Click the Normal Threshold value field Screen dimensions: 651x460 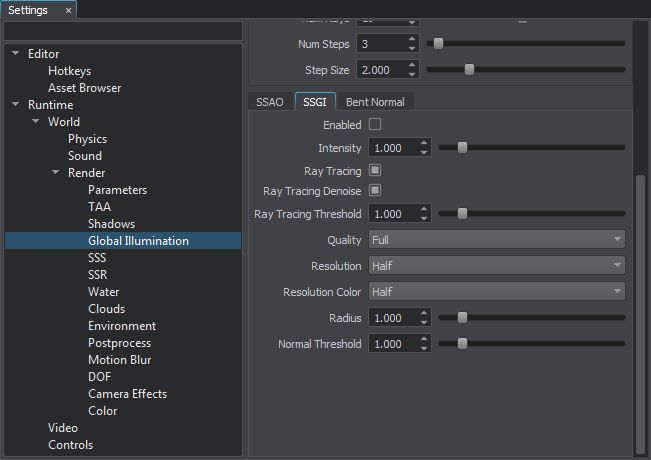pos(392,344)
